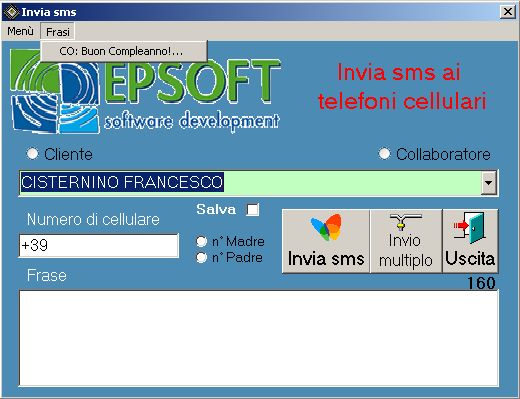Select the Cliente radio button
Viewport: 520px width, 399px height.
[x=32, y=154]
